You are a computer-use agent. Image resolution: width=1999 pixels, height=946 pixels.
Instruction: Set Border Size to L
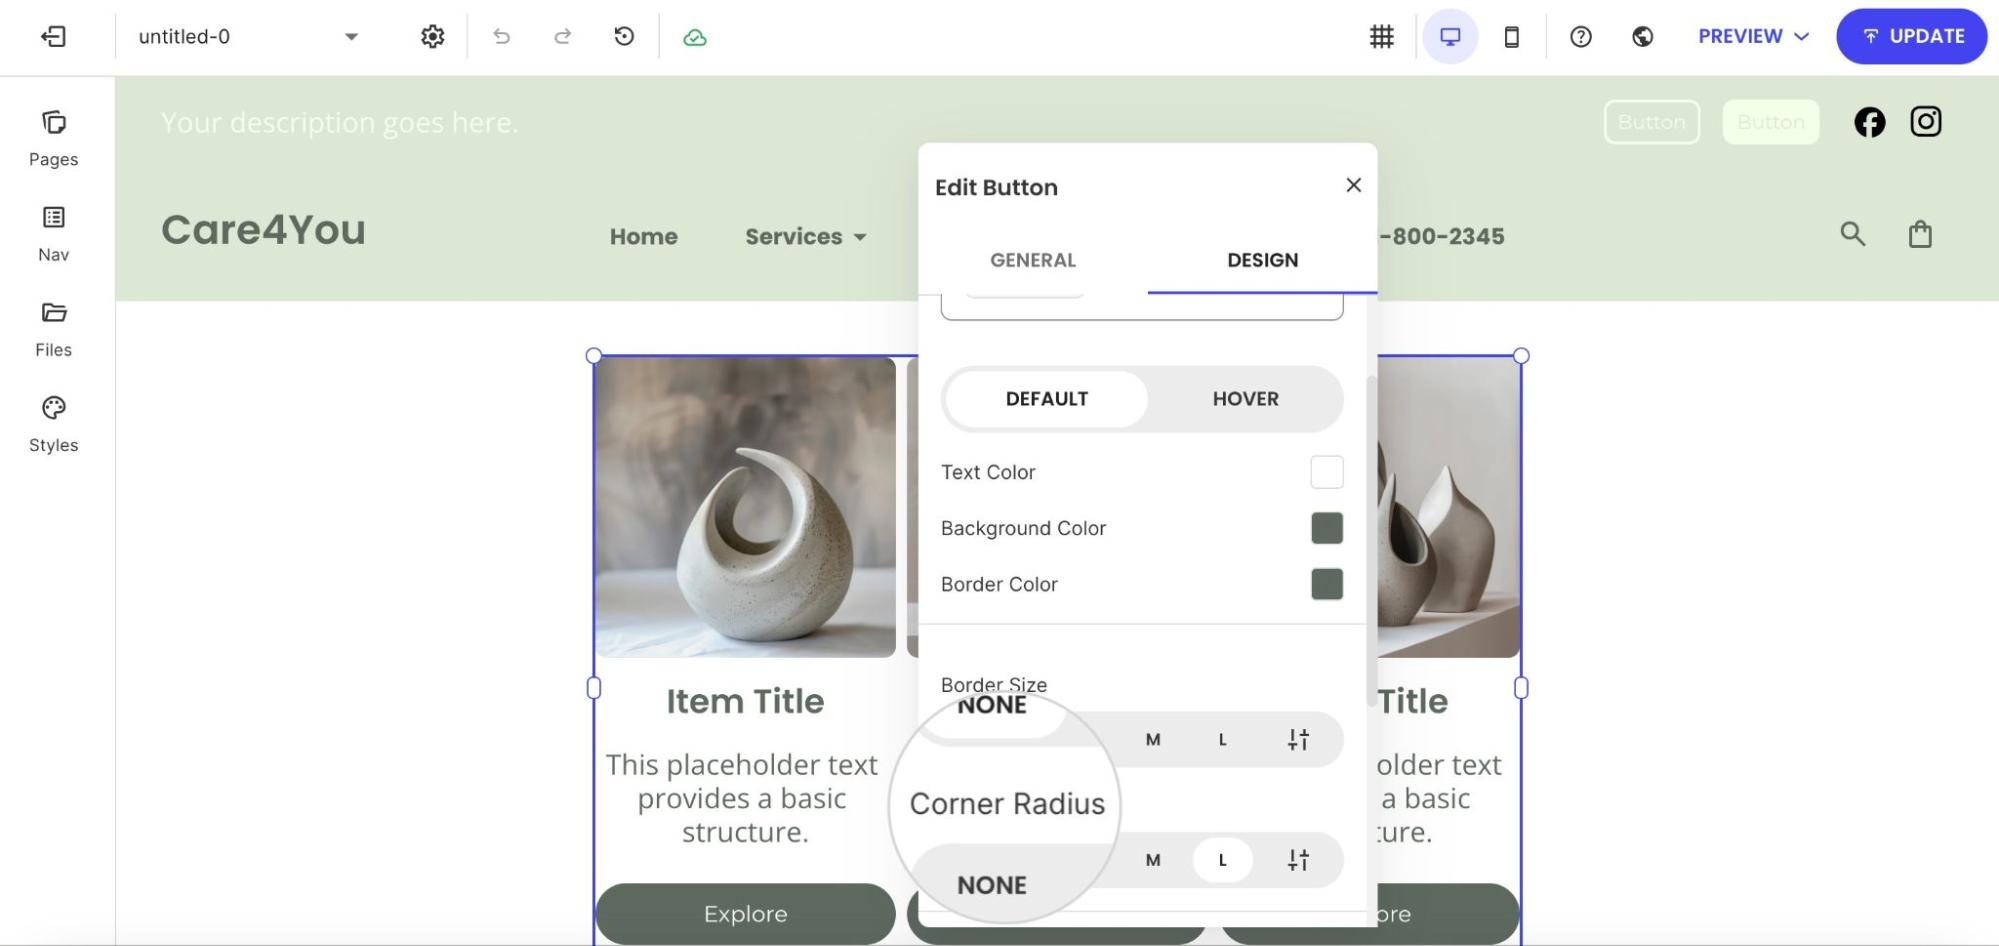1222,740
